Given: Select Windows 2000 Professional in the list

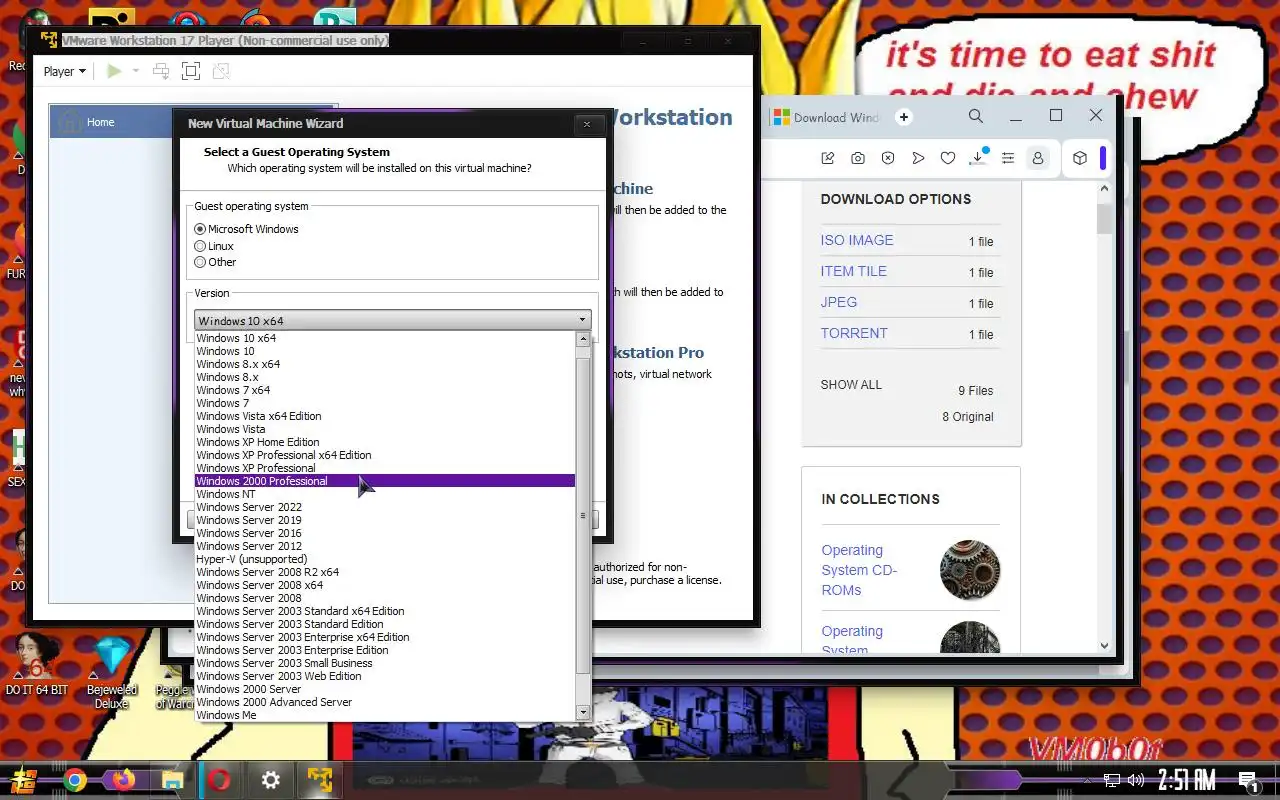Looking at the screenshot, I should point(385,481).
